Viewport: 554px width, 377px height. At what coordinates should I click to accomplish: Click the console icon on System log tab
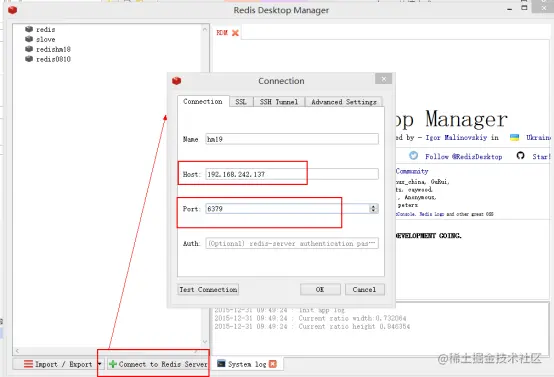coord(221,364)
